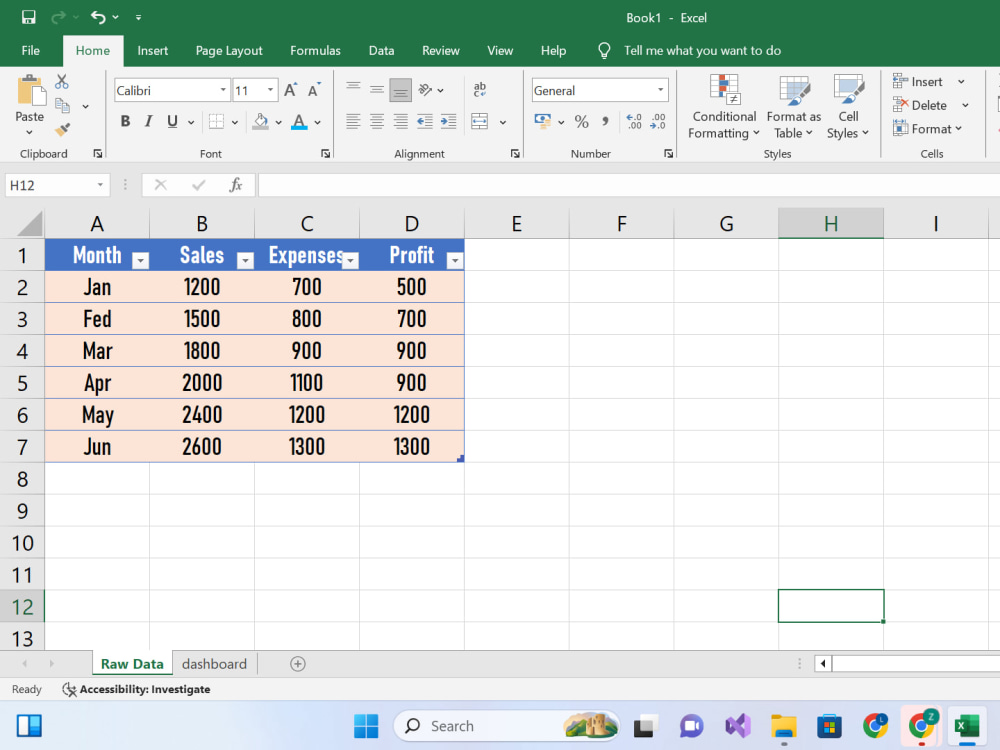Viewport: 1000px width, 750px height.
Task: Open the Number format dialog launcher
Action: (x=668, y=154)
